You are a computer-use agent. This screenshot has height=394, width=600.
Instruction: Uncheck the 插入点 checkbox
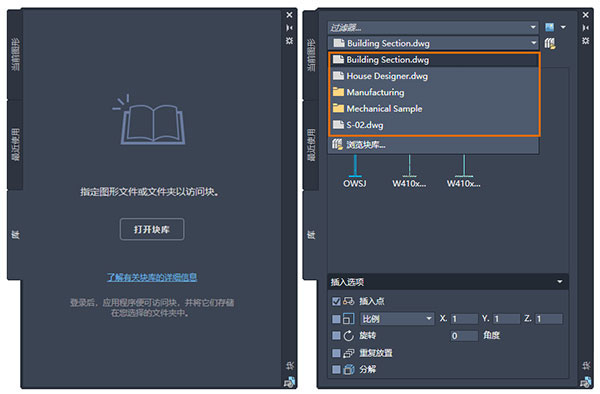(x=336, y=301)
